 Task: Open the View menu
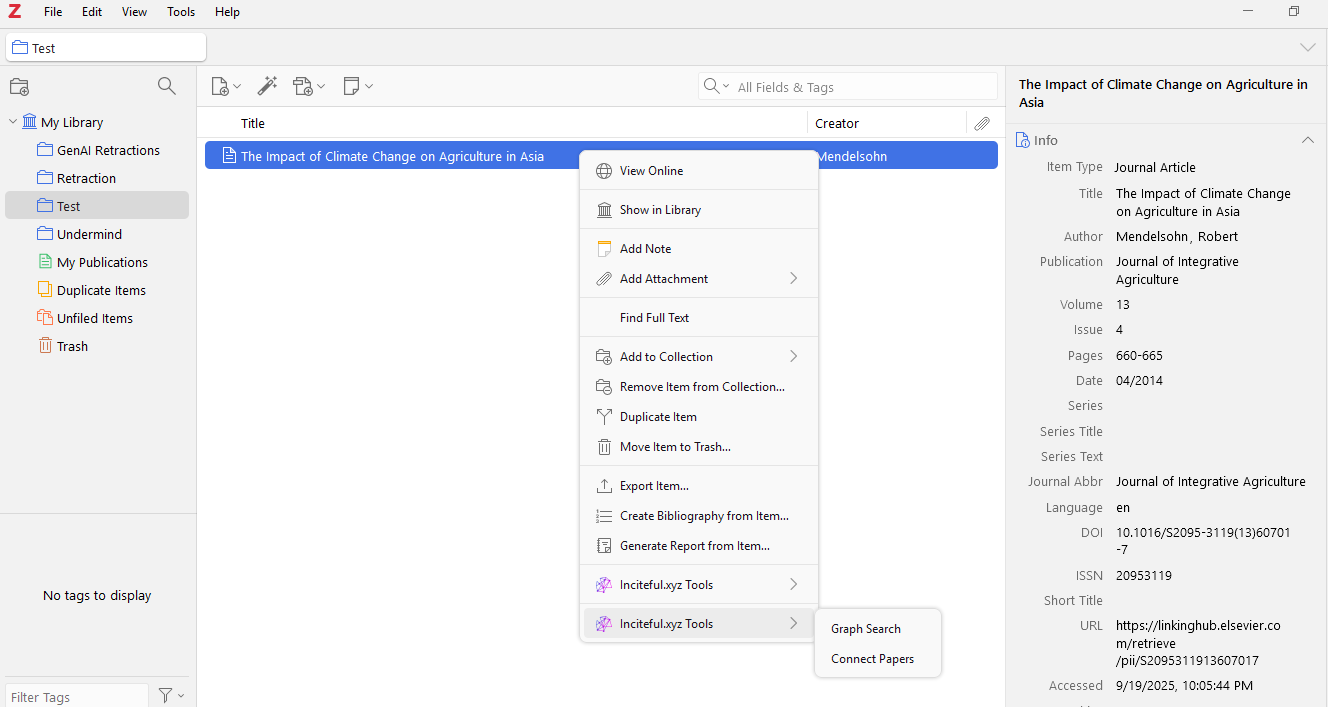(x=134, y=12)
